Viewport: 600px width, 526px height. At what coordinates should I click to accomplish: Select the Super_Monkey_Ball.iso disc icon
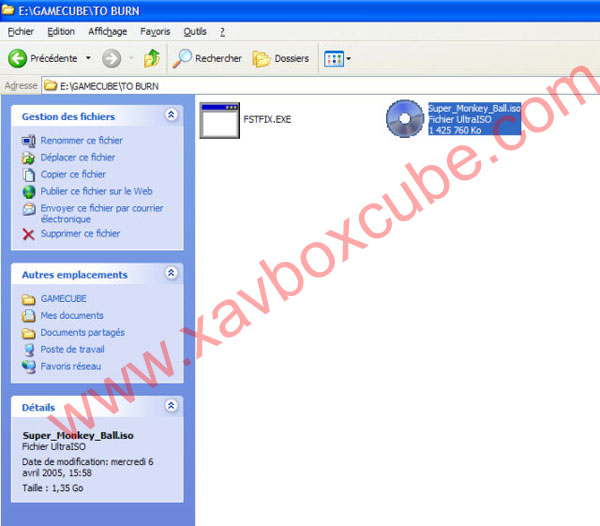point(405,119)
